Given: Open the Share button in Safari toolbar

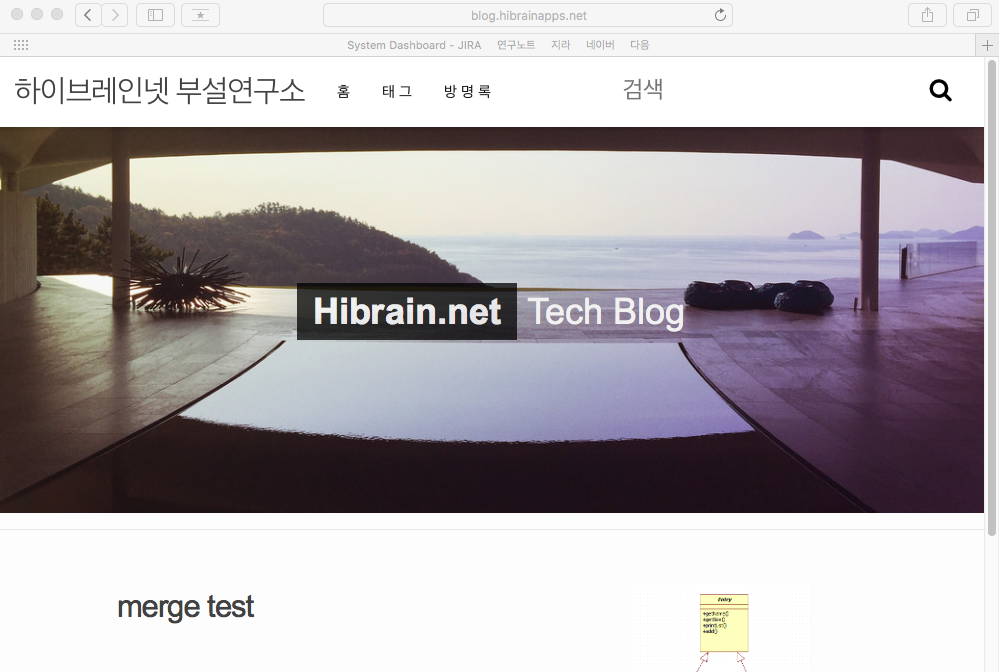Looking at the screenshot, I should [928, 15].
